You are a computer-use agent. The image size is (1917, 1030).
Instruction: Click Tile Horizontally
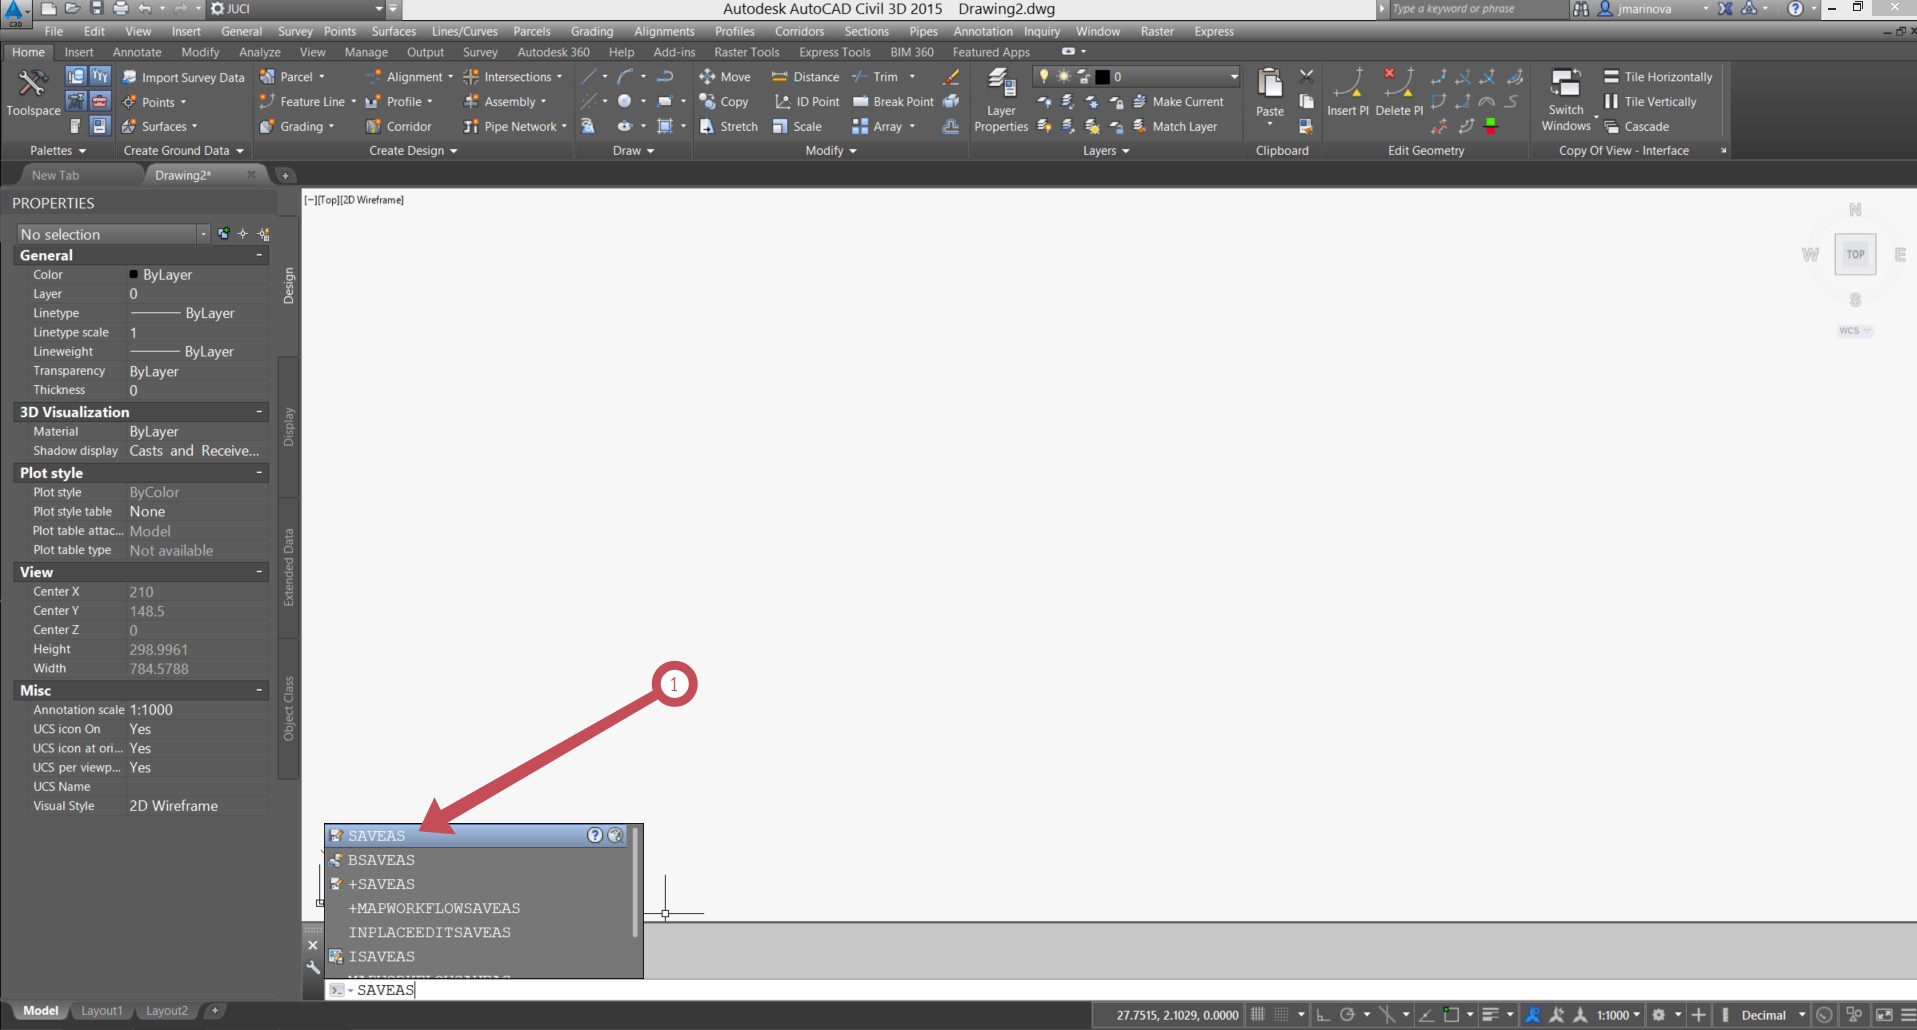[1658, 77]
